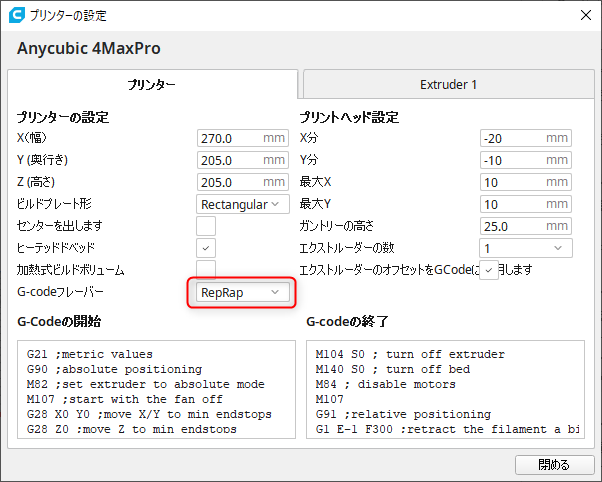Click the 'M104 S0 ; turn off extruder' line
The width and height of the screenshot is (602, 482).
410,354
